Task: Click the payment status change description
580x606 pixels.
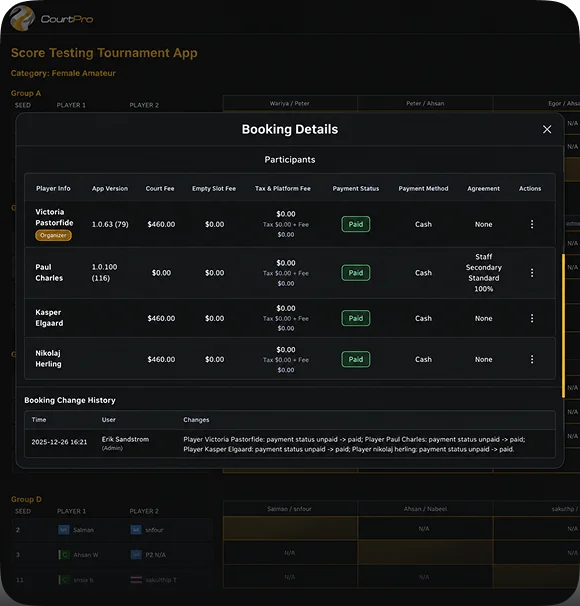Action: coord(354,444)
